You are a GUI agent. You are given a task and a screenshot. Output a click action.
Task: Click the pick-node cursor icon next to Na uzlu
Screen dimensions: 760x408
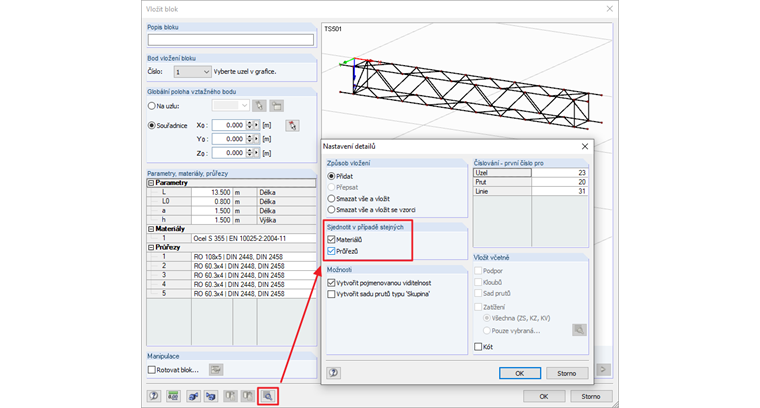[x=259, y=106]
